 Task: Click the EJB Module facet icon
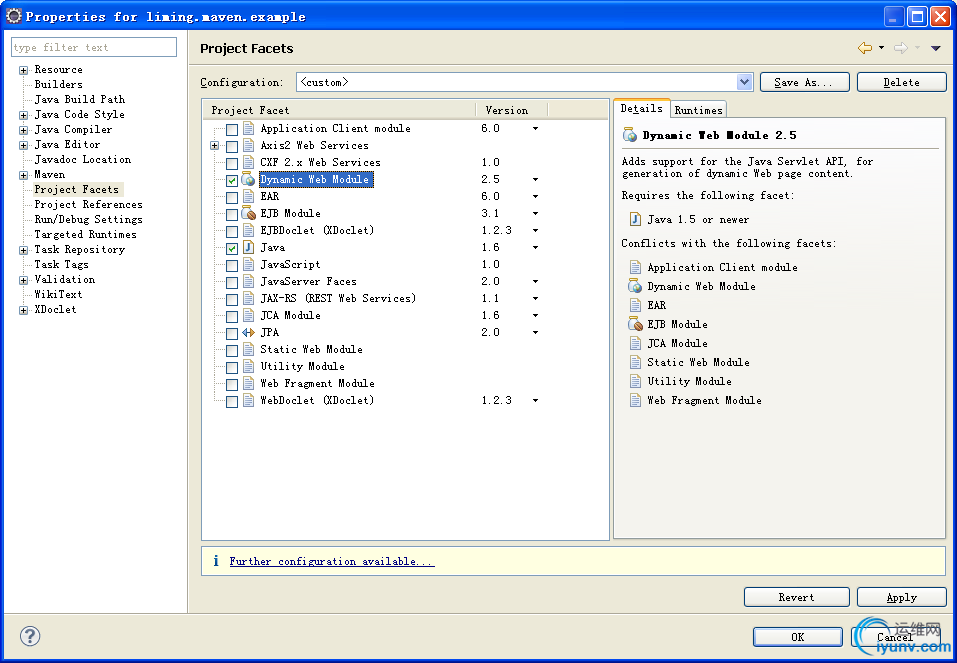tap(248, 214)
